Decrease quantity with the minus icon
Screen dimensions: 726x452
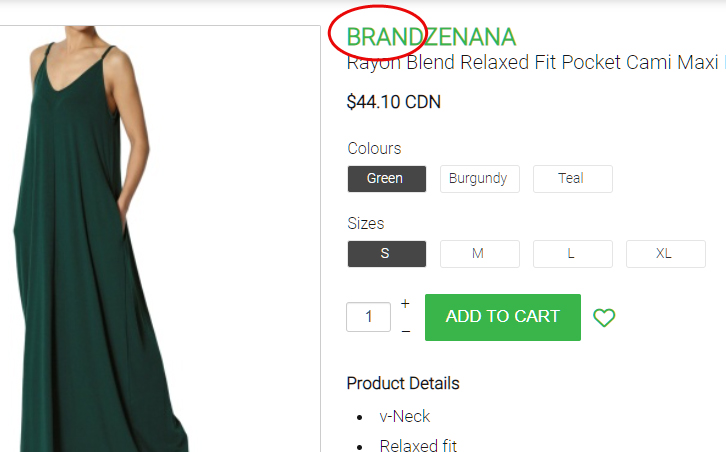pos(406,331)
